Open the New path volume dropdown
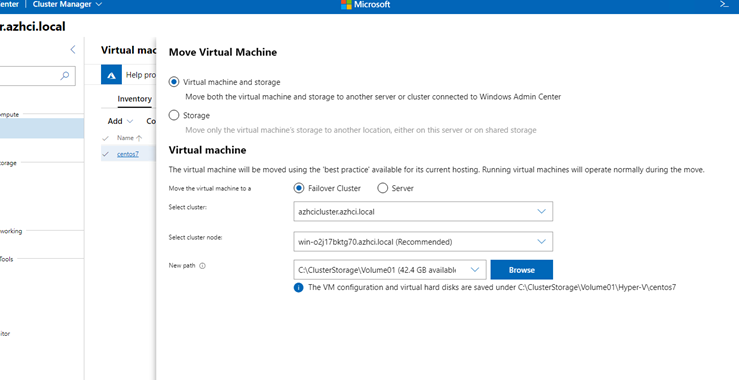Image resolution: width=739 pixels, height=380 pixels. tap(389, 270)
